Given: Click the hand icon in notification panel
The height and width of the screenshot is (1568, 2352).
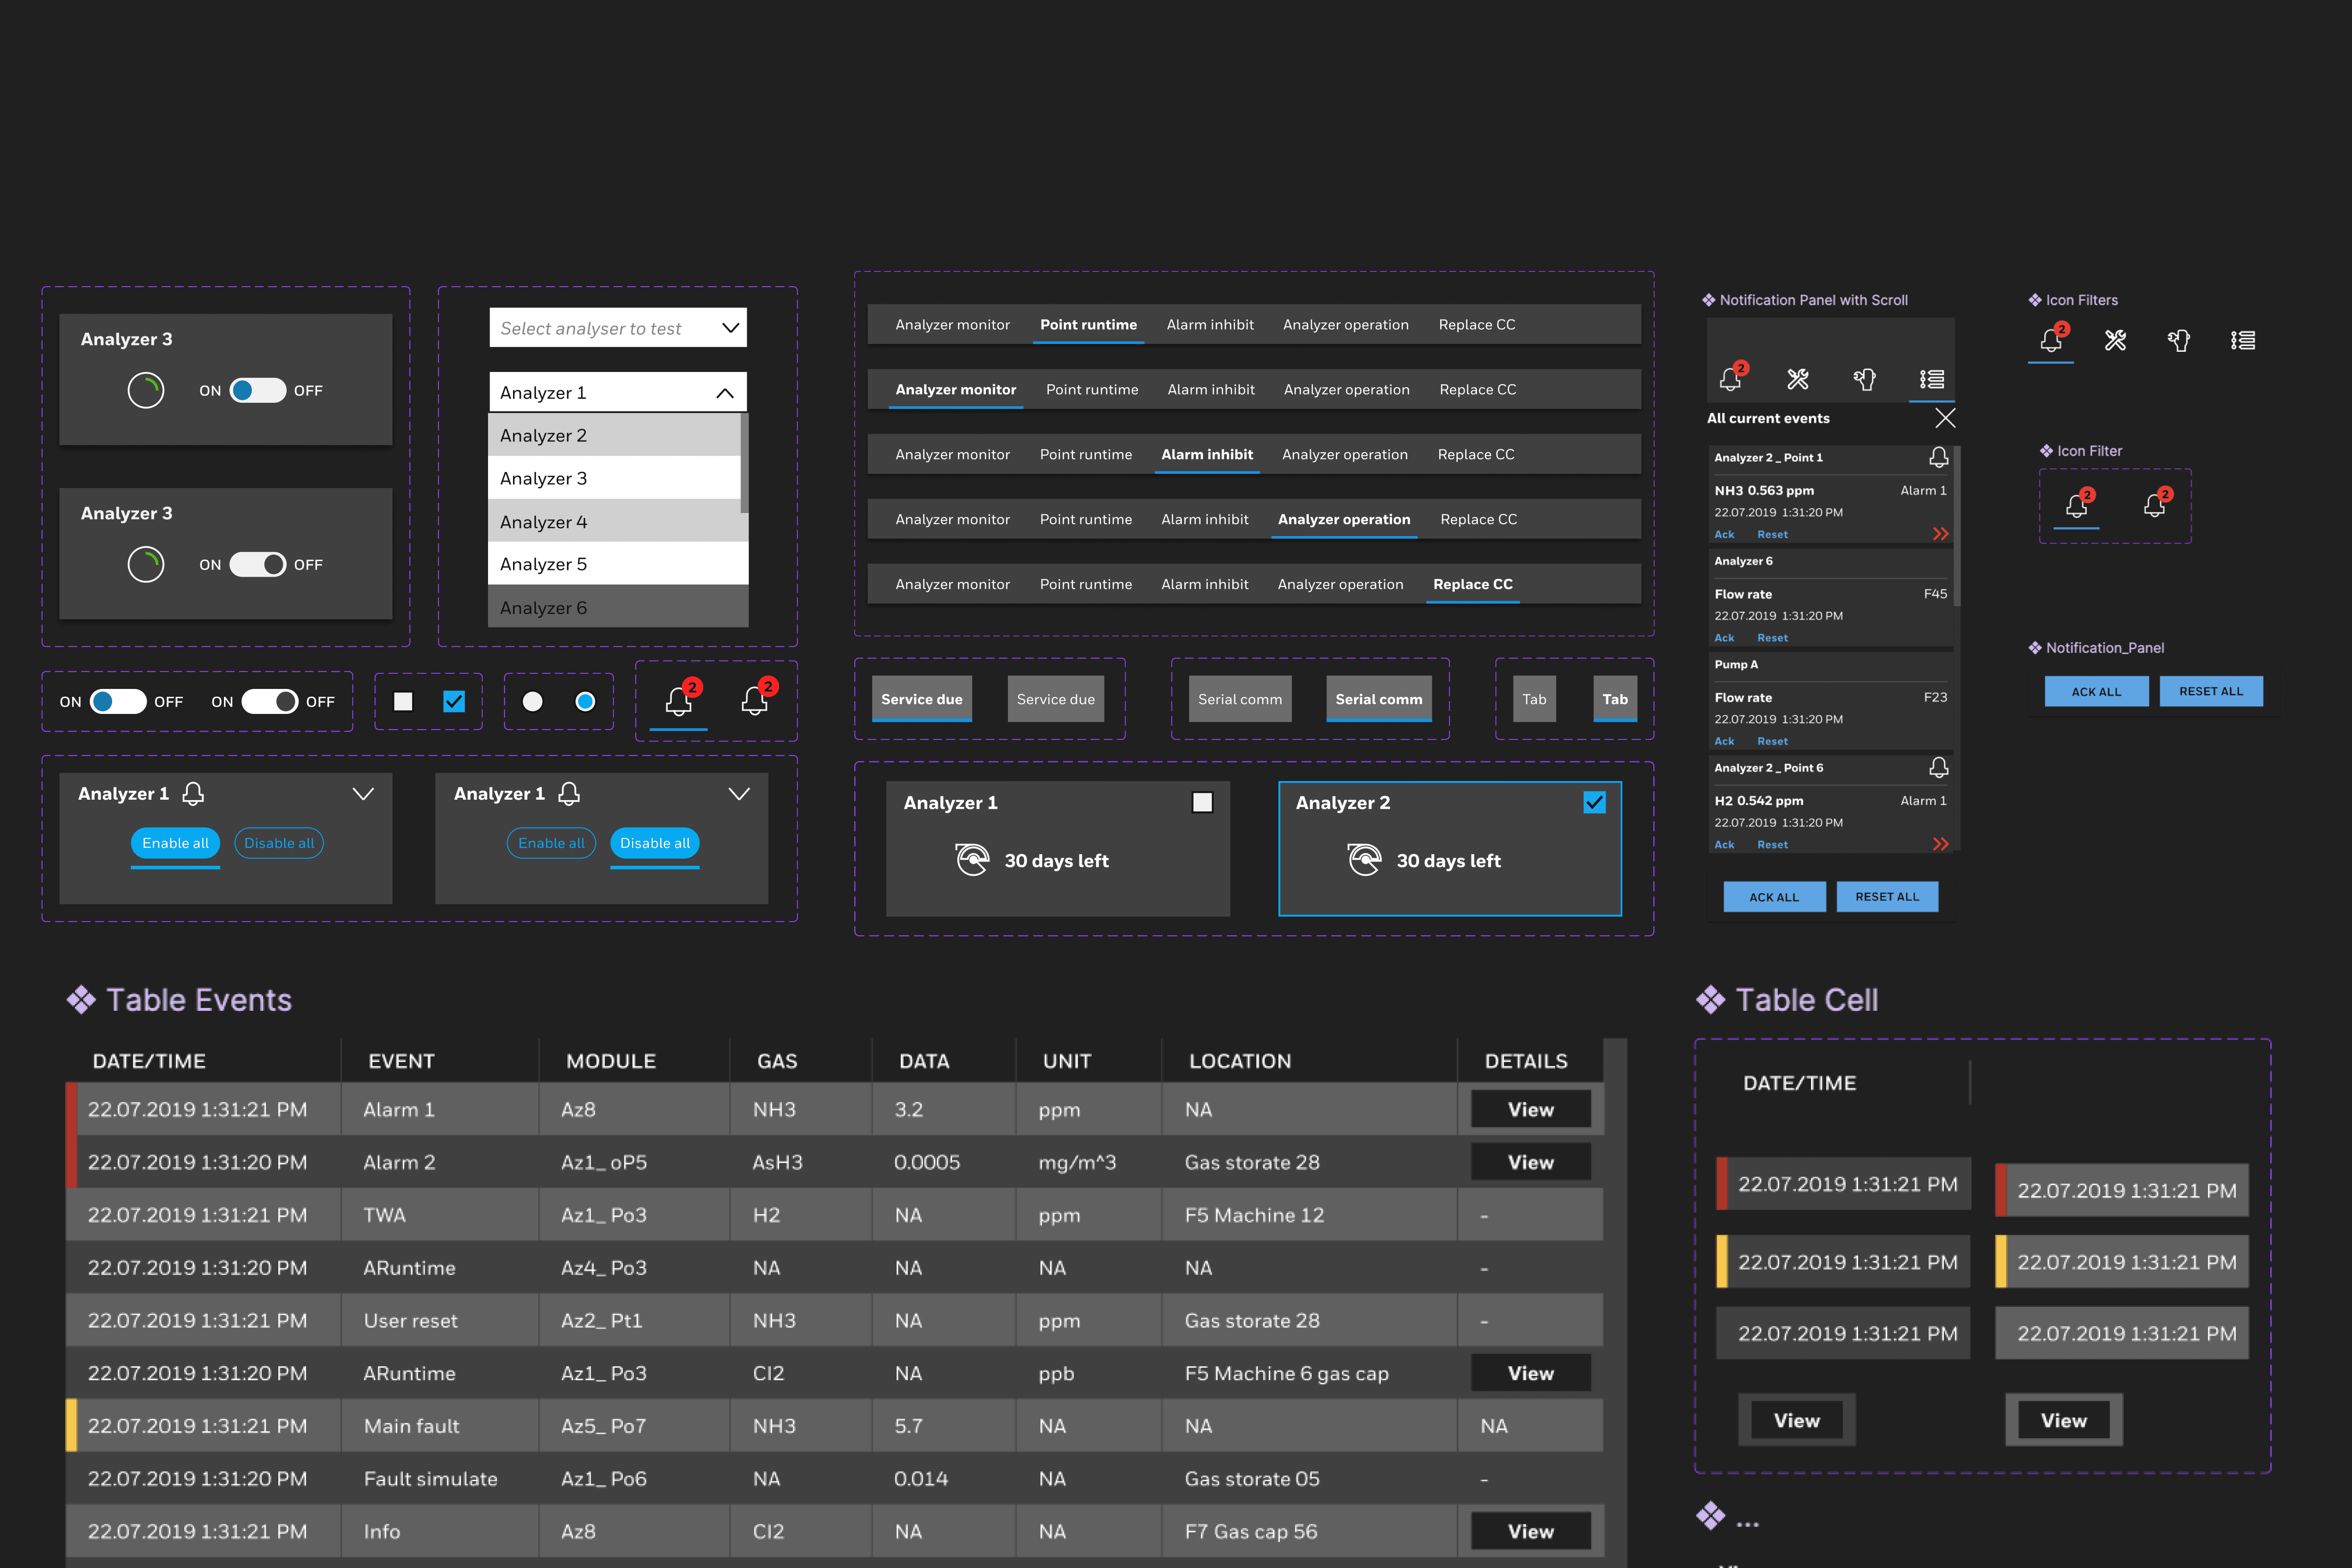Looking at the screenshot, I should click(x=1864, y=379).
